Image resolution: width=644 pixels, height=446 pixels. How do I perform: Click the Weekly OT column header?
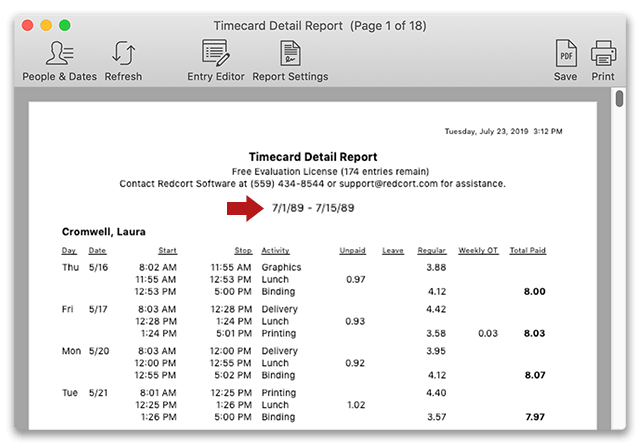tap(478, 250)
